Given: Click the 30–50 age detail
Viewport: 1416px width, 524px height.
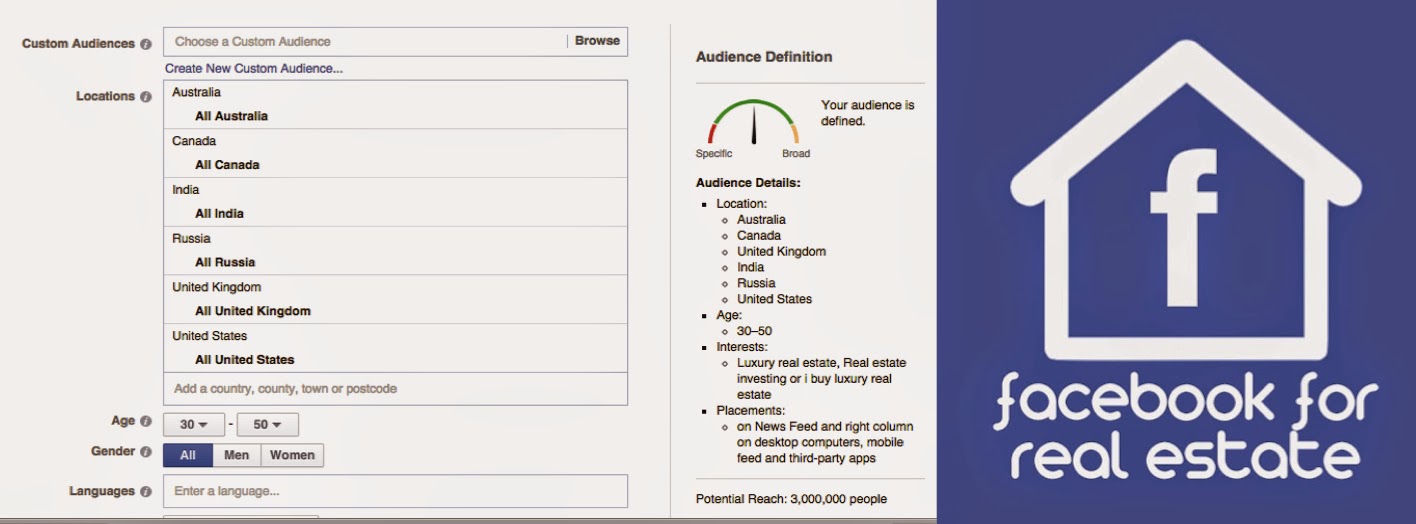Looking at the screenshot, I should (754, 331).
